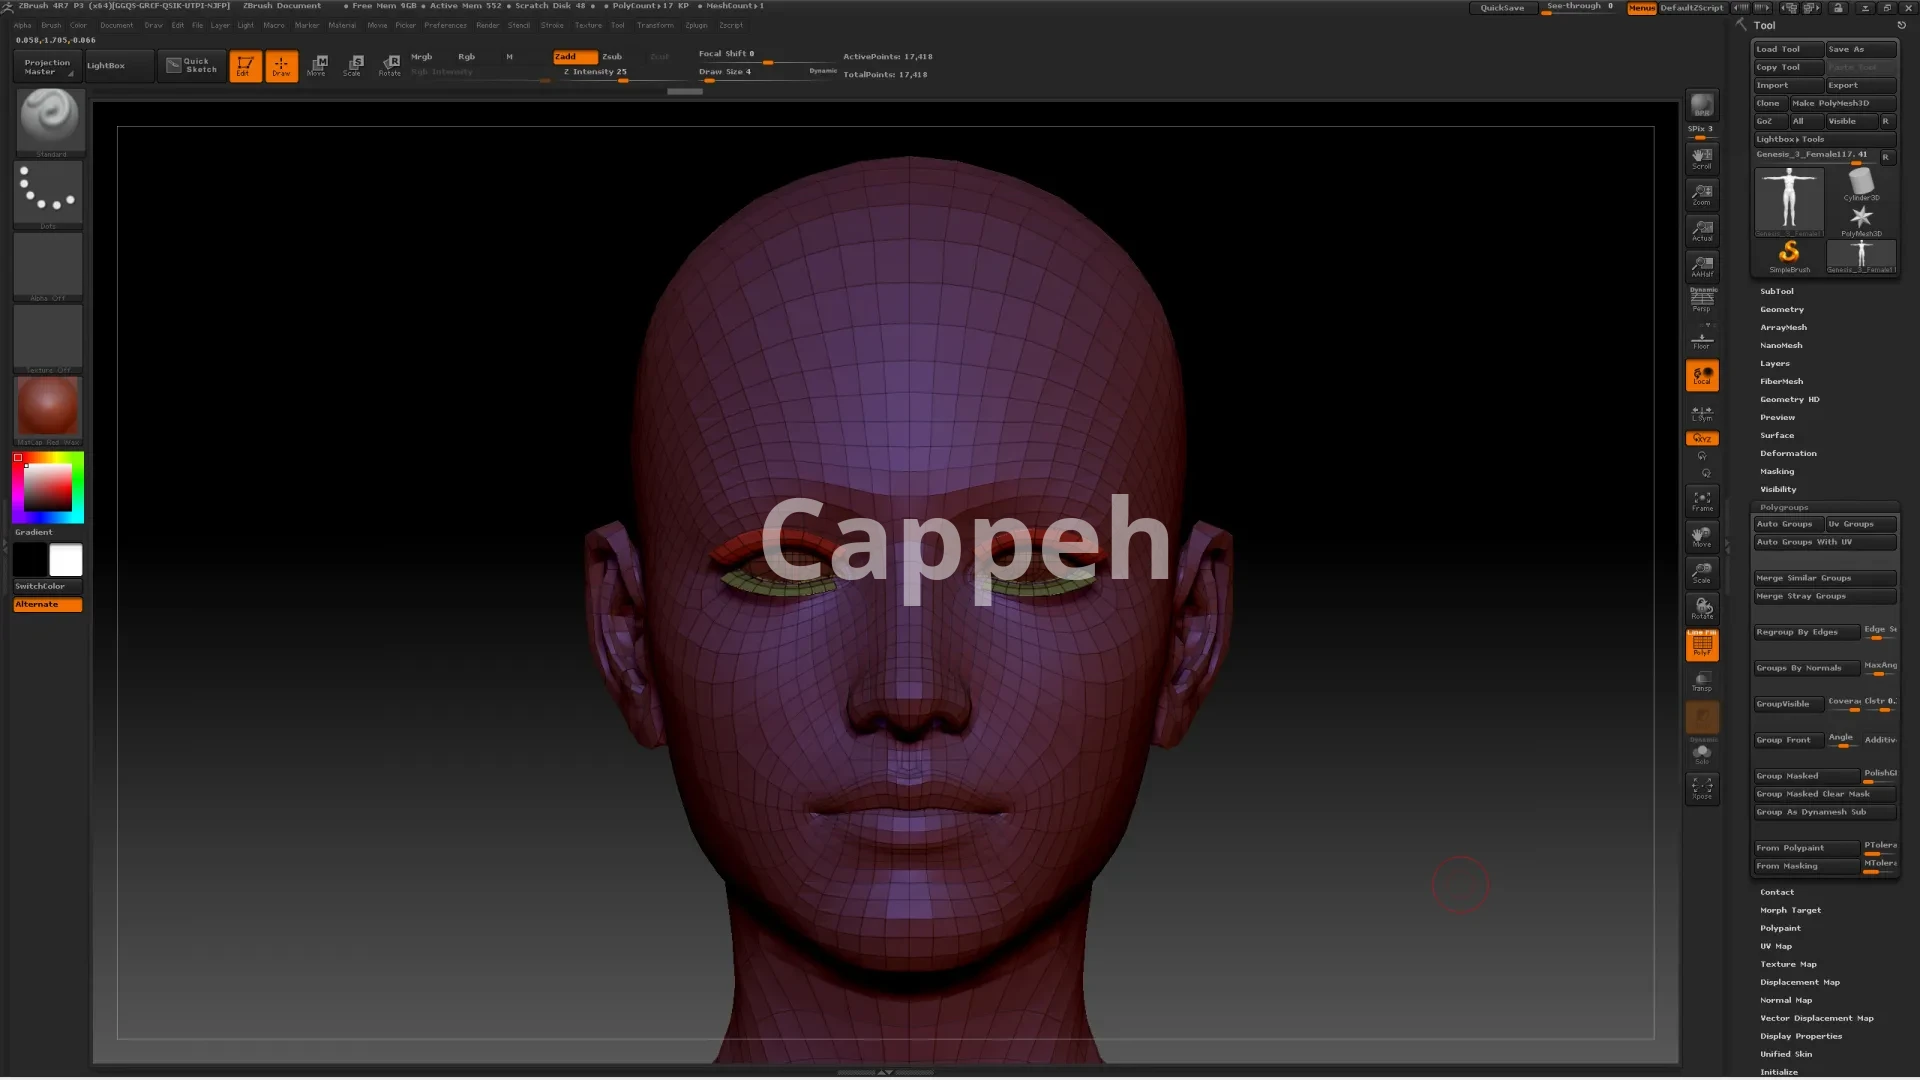Click the Xpose icon
Image resolution: width=1920 pixels, height=1080 pixels.
[1701, 788]
